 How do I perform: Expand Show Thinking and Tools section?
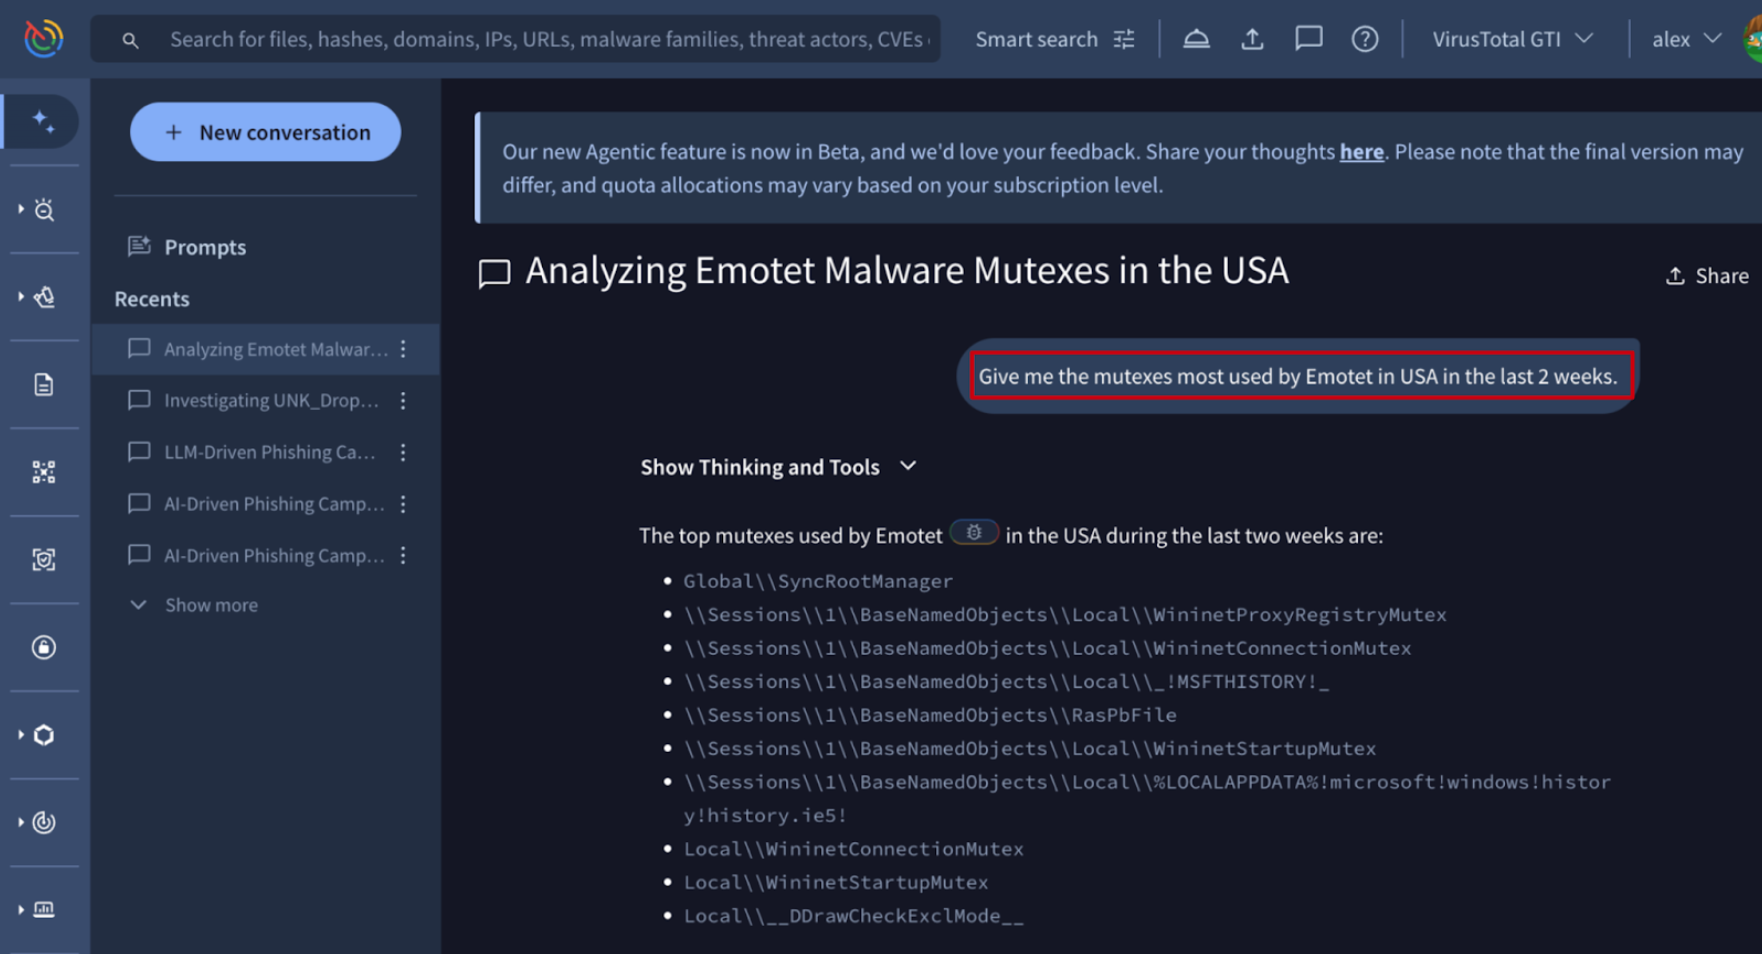(x=778, y=467)
